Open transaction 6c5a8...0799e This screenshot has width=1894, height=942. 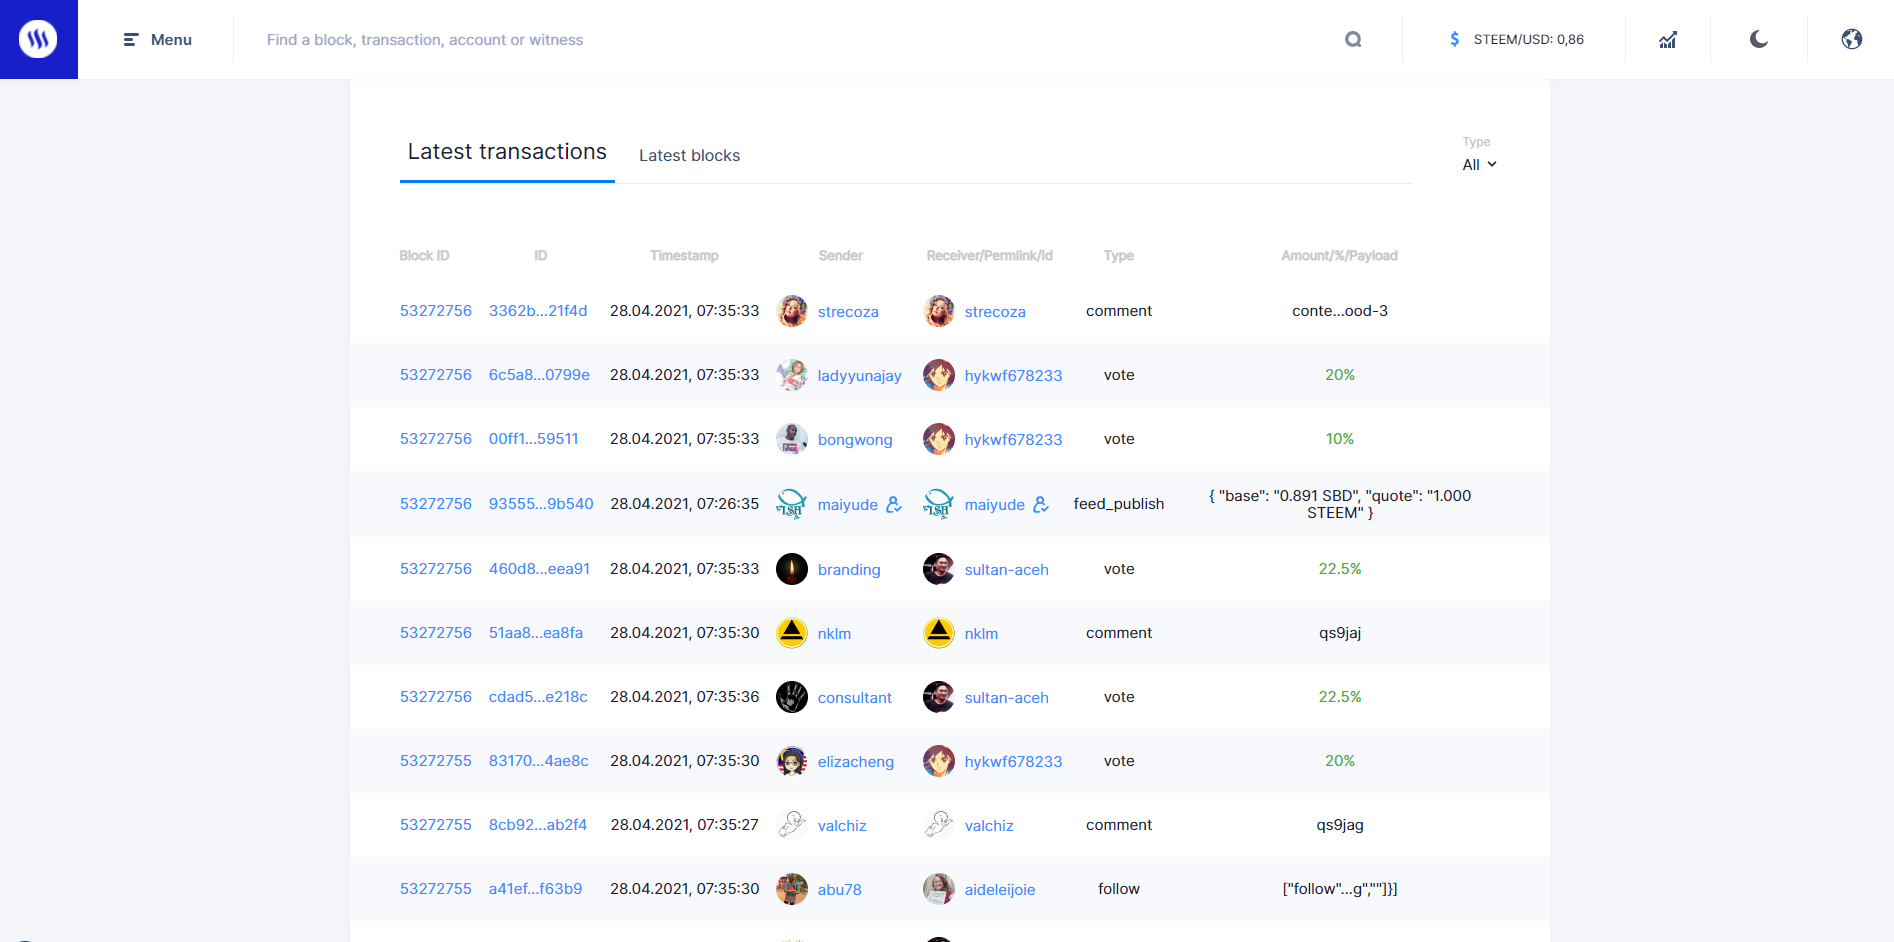pyautogui.click(x=539, y=375)
